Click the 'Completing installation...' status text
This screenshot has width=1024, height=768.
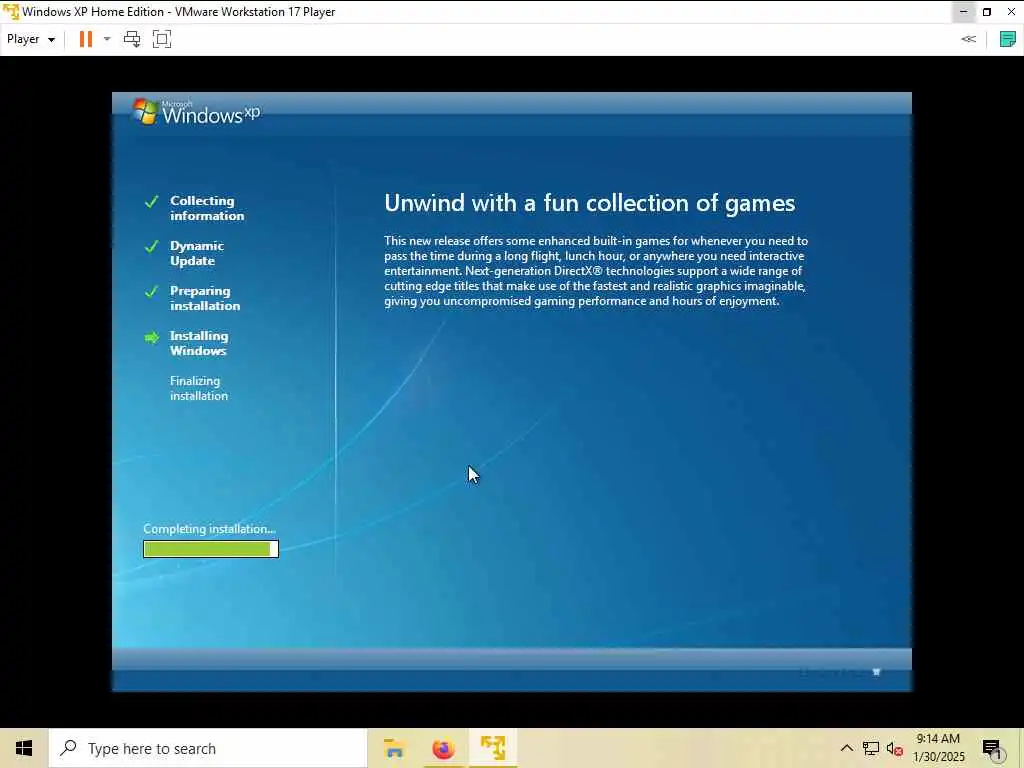210,529
